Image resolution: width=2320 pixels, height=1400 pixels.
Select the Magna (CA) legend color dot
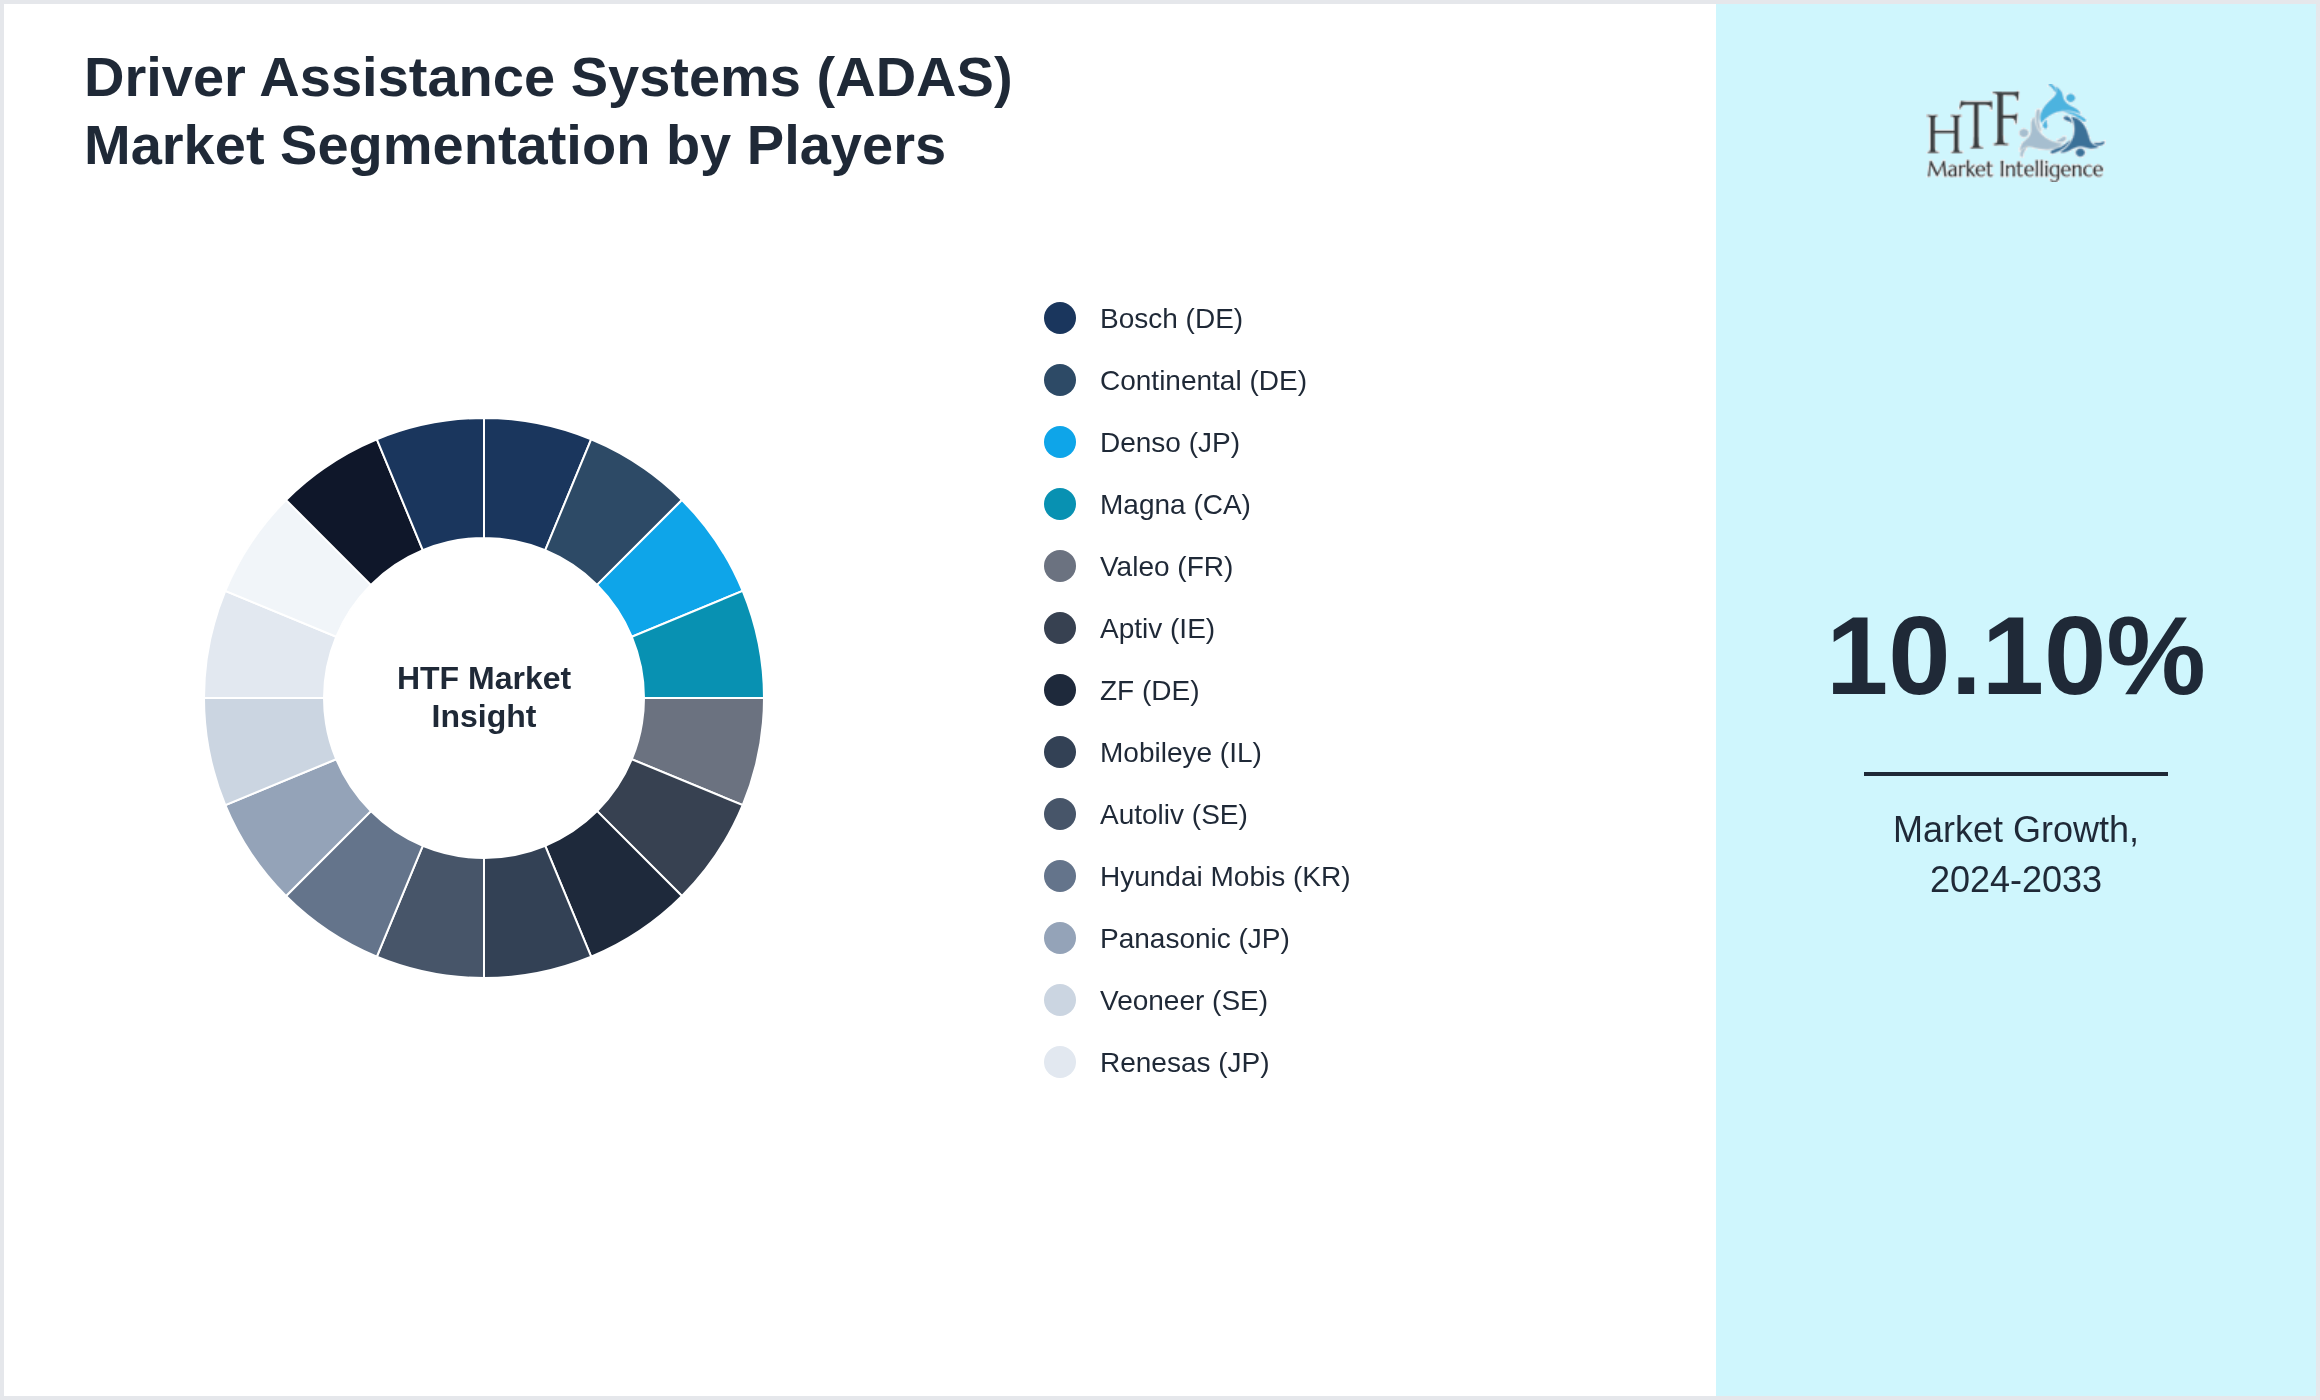coord(1058,504)
